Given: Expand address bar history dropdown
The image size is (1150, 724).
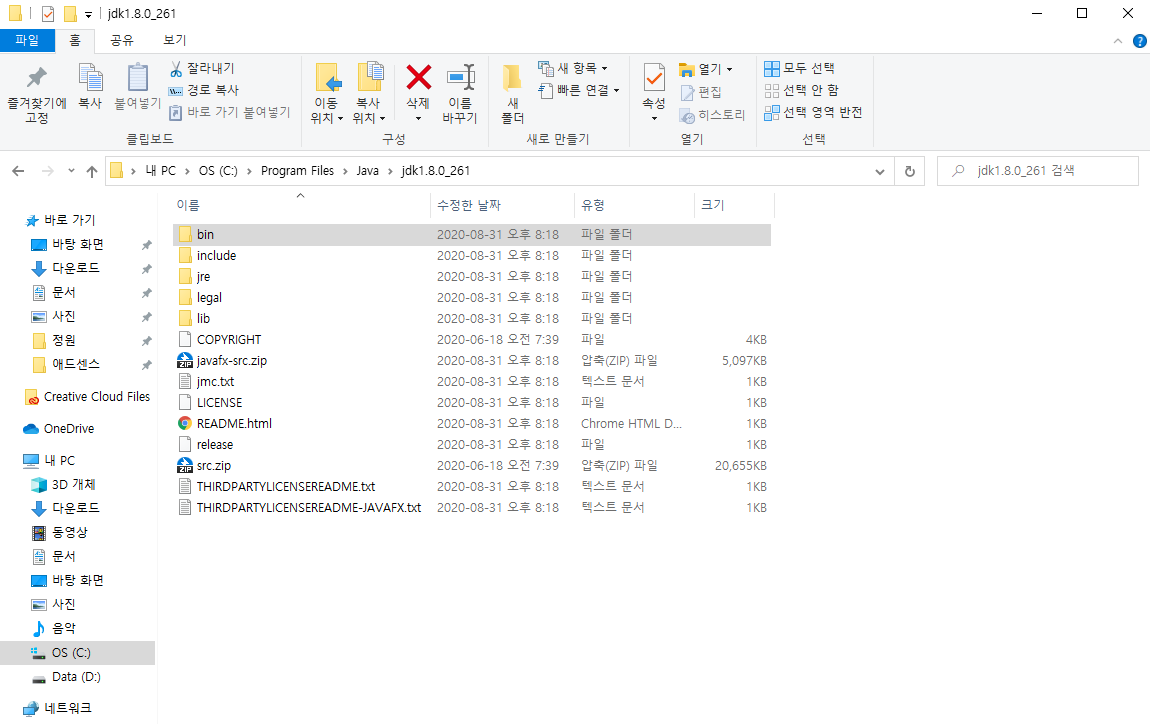Looking at the screenshot, I should 879,172.
